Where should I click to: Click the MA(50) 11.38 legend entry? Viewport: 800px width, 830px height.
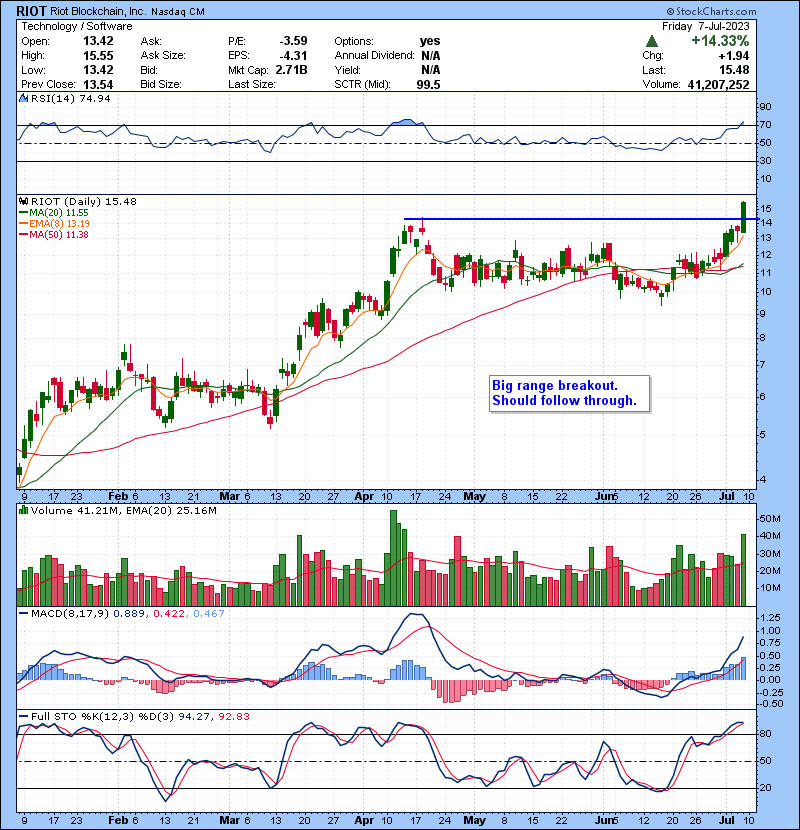[54, 234]
